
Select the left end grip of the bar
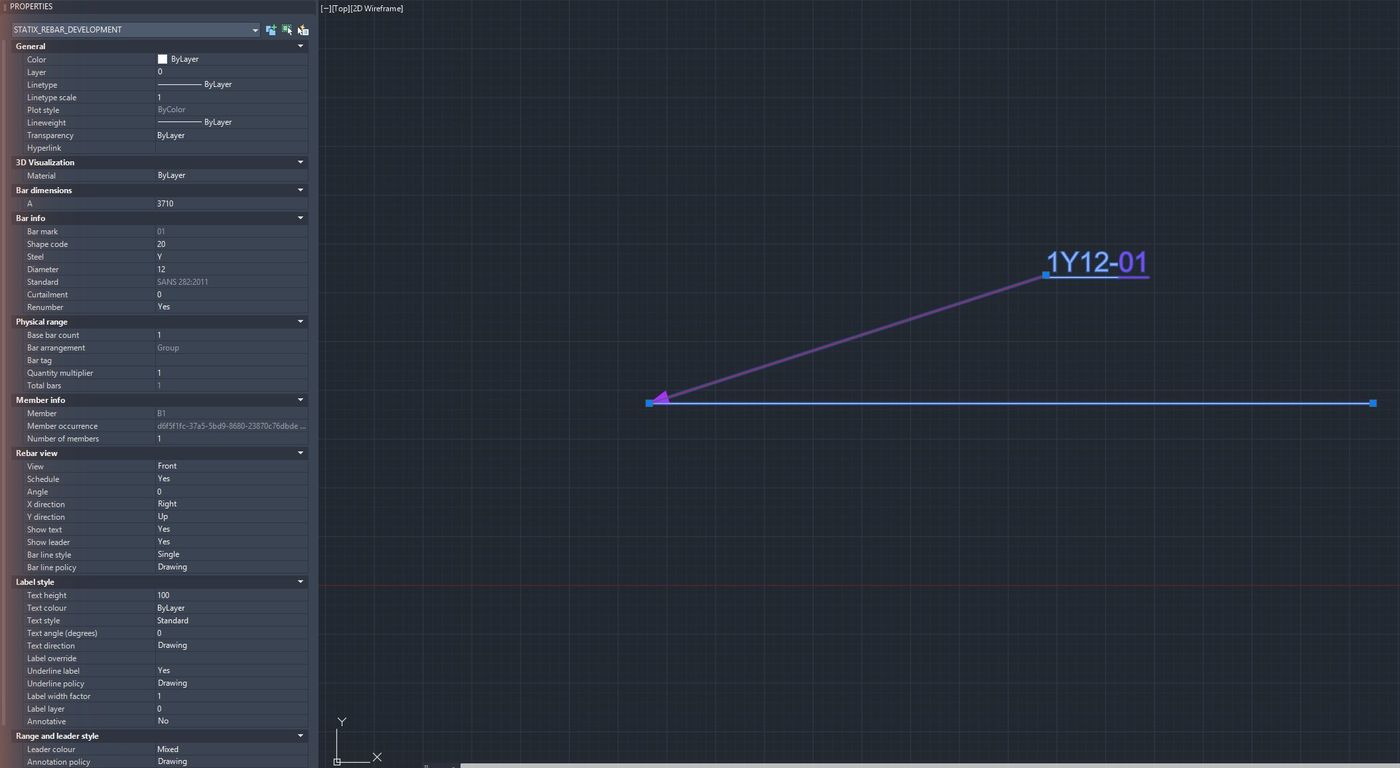tap(649, 403)
